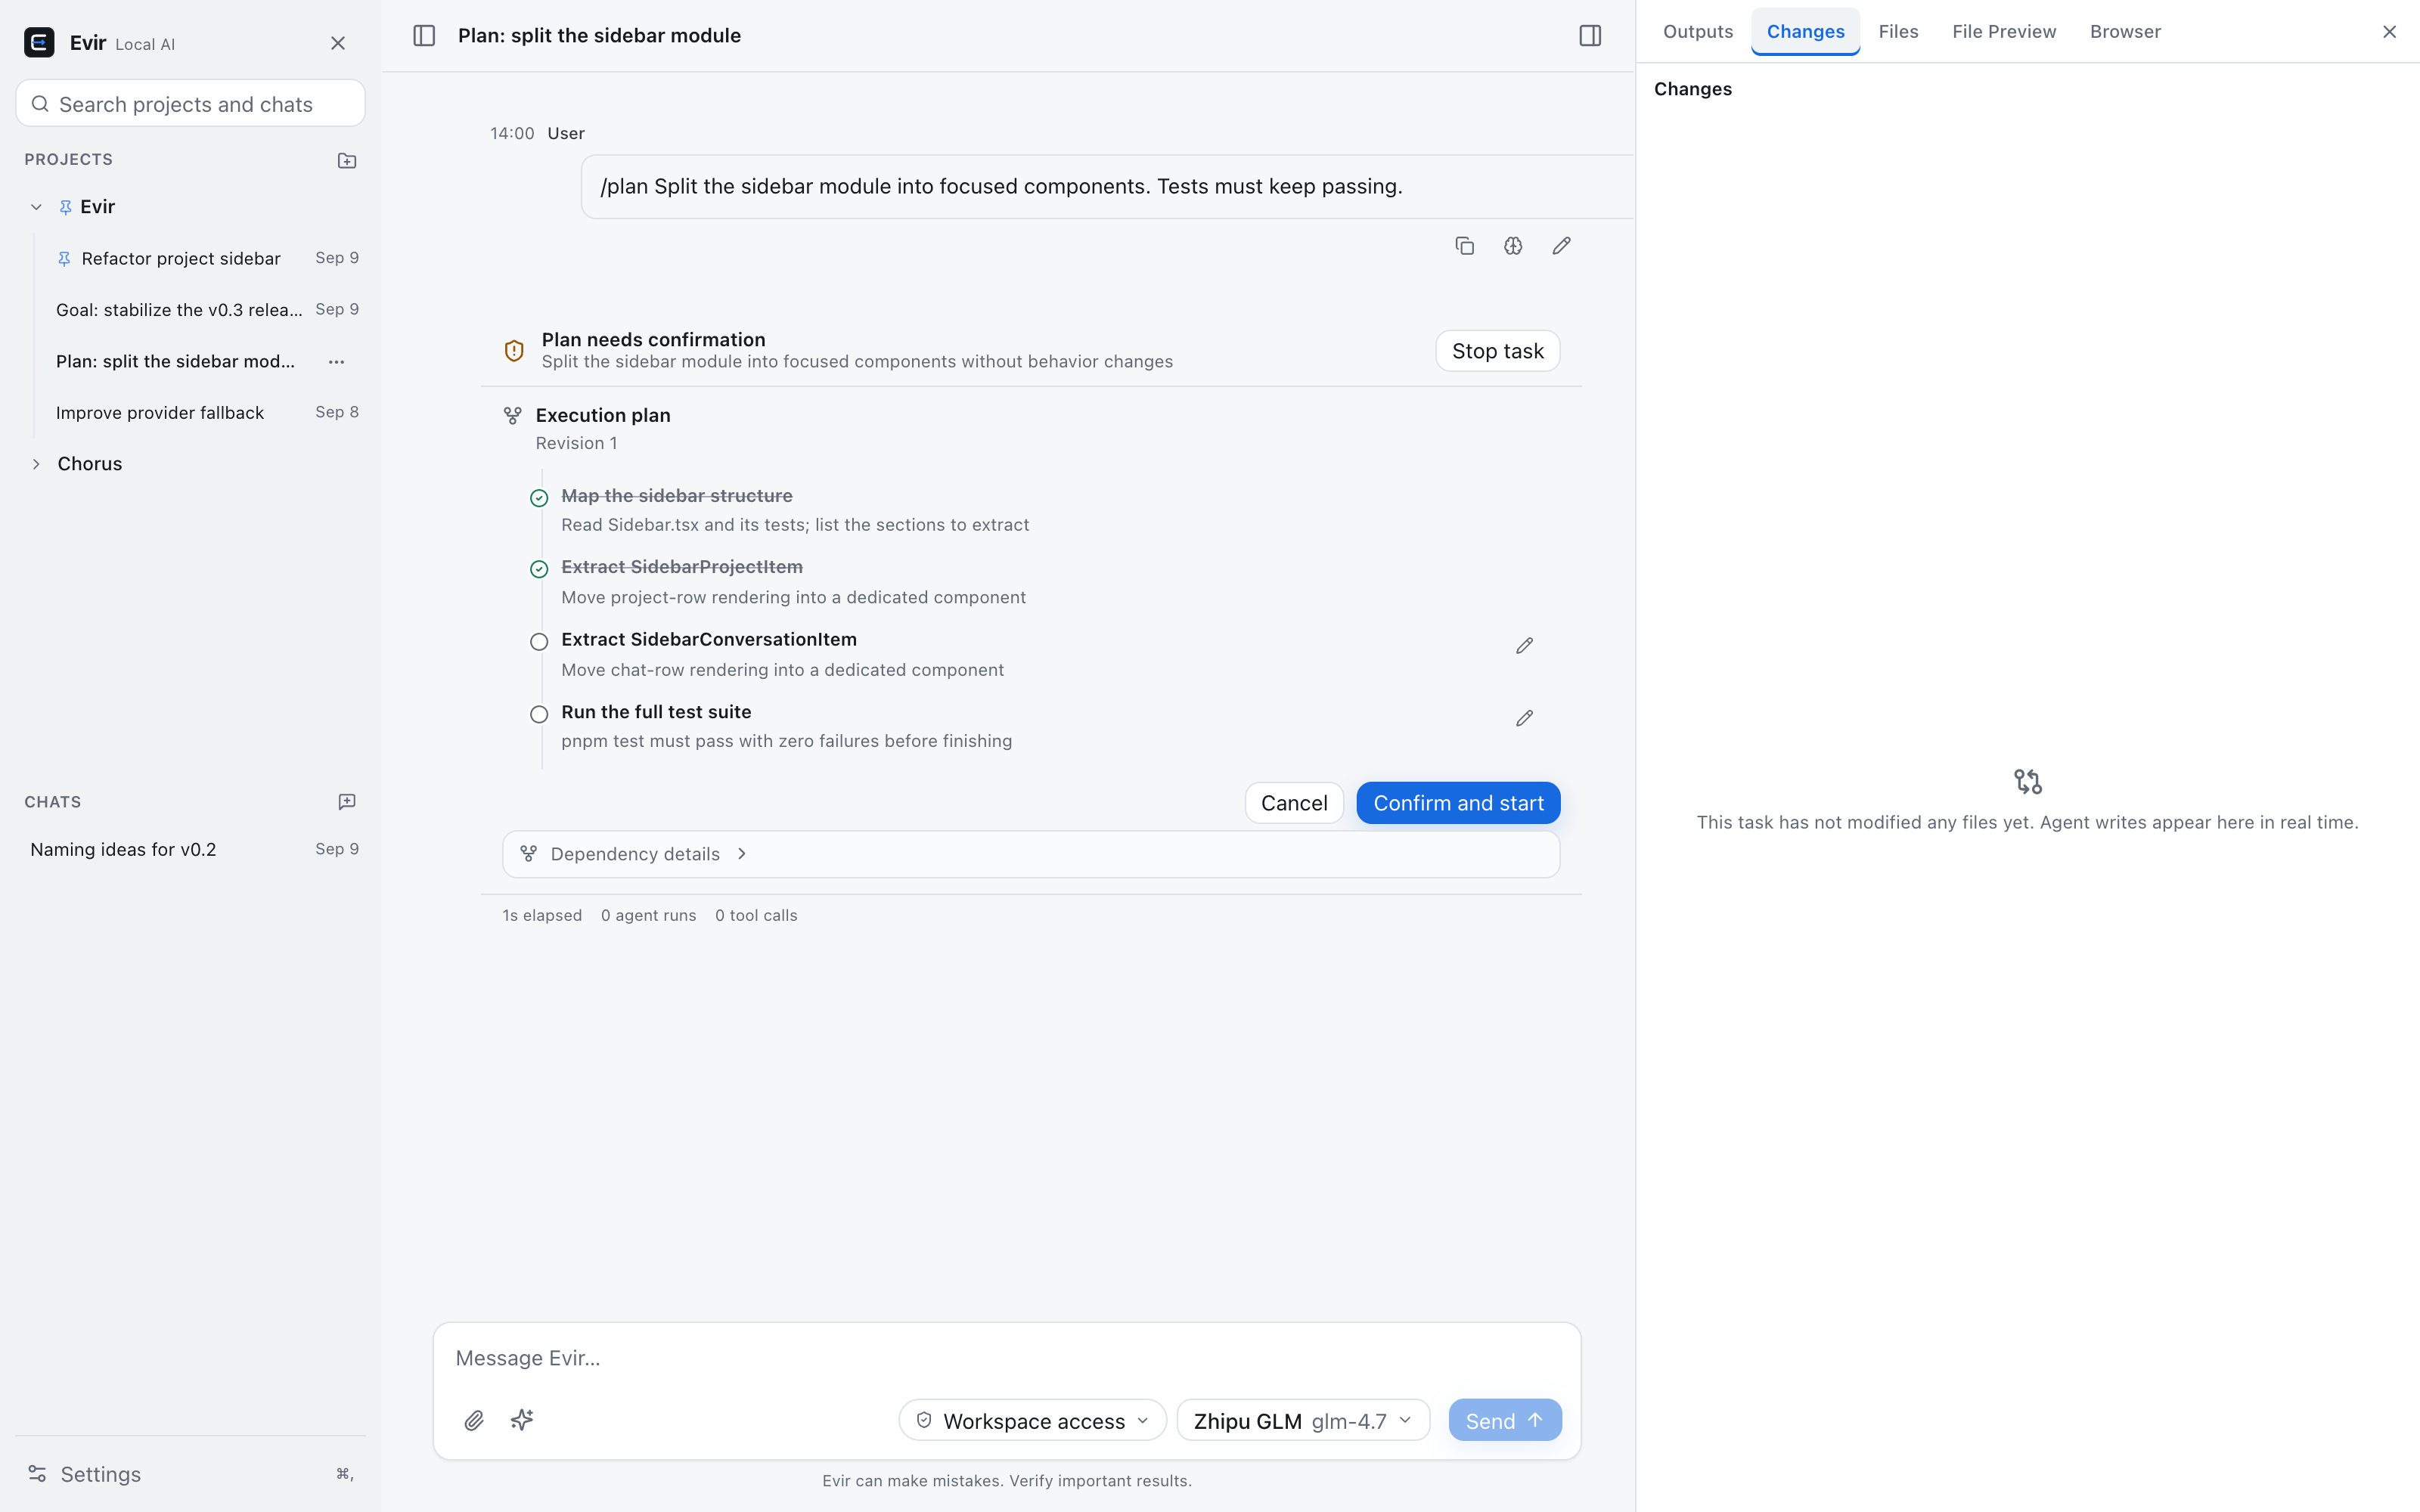Viewport: 2420px width, 1512px height.
Task: Click the pin icon next to Evir project
Action: [x=65, y=207]
